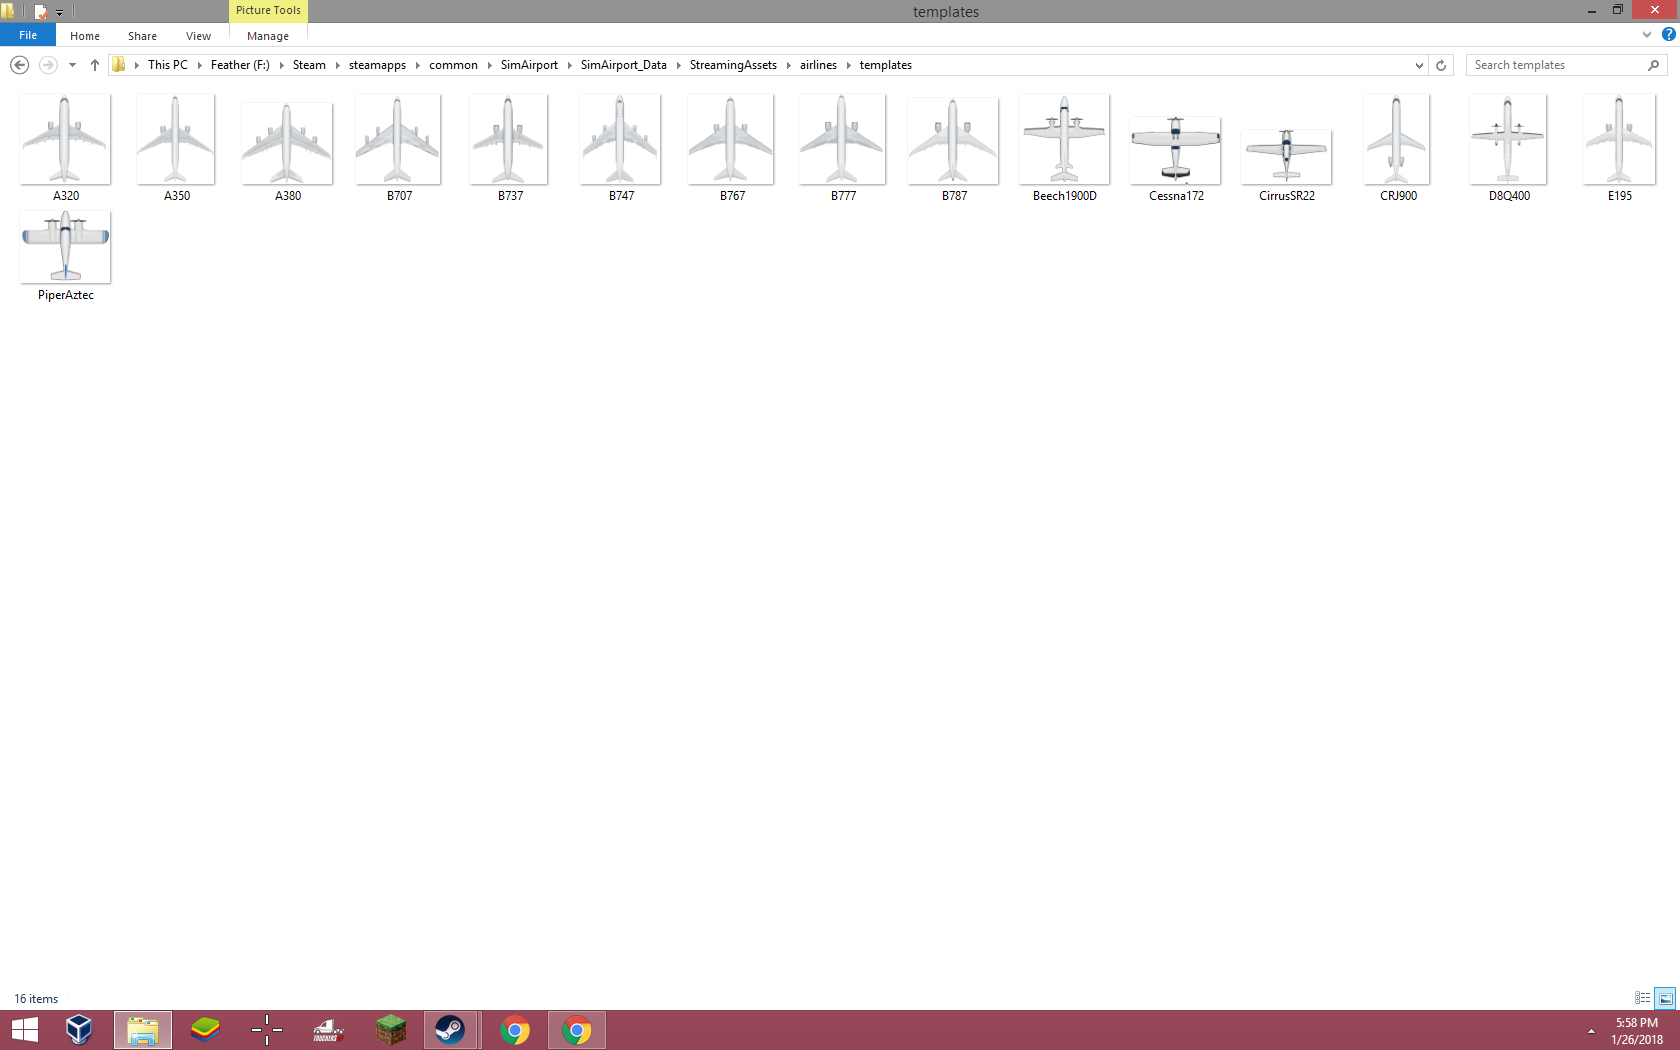Go back to the previous folder
Screen dimensions: 1680x1050
[x=19, y=65]
